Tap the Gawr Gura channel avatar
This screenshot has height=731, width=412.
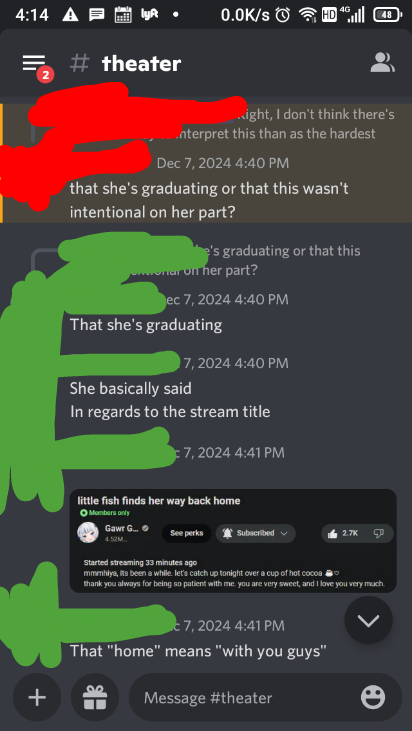click(88, 533)
